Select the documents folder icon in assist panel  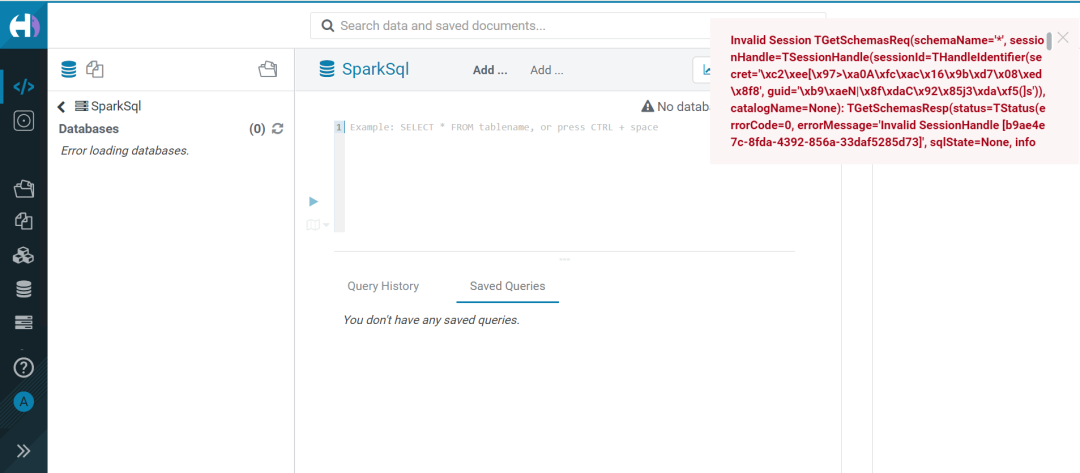tap(267, 69)
